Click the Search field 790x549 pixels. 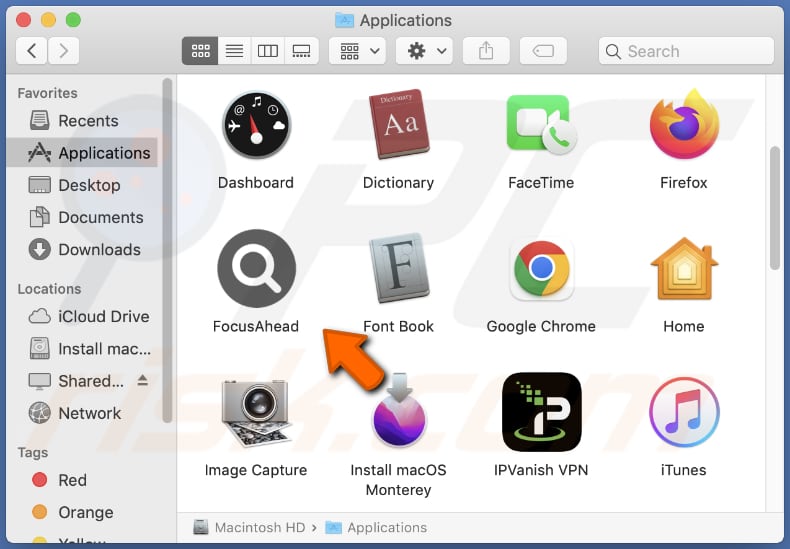[686, 51]
